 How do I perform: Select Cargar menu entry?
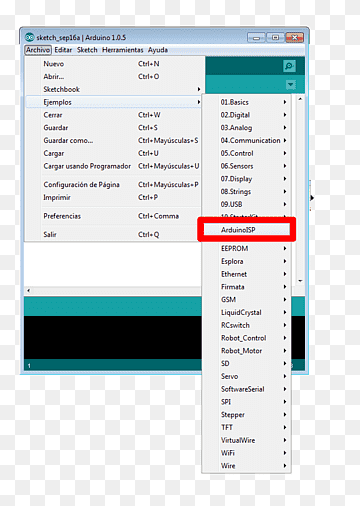pyautogui.click(x=114, y=153)
